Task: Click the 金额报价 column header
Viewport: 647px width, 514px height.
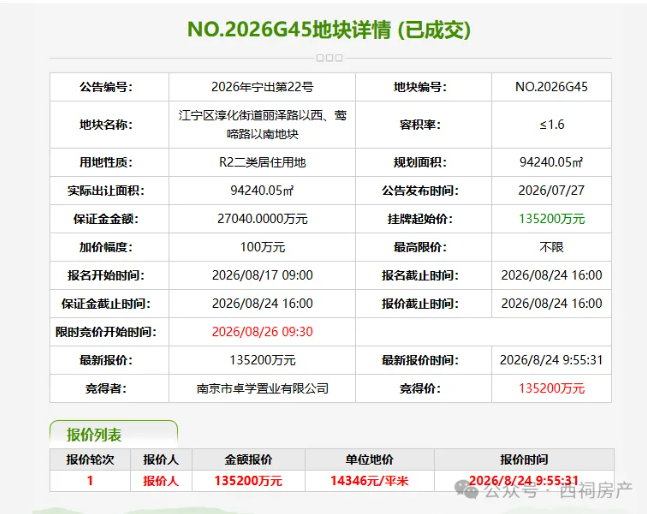Action: coord(248,460)
